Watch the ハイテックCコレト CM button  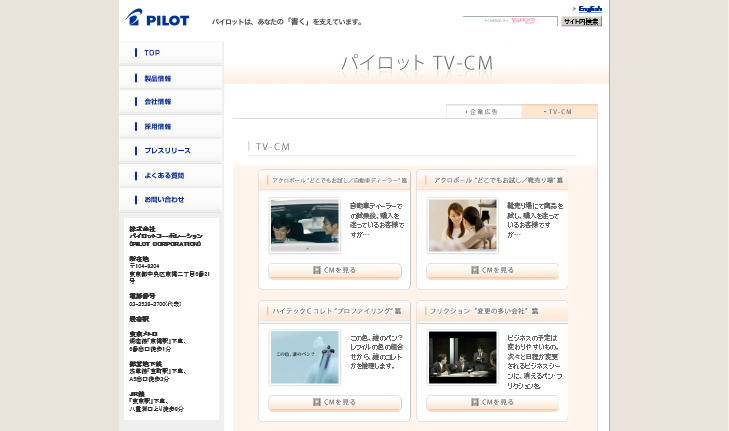pos(335,403)
